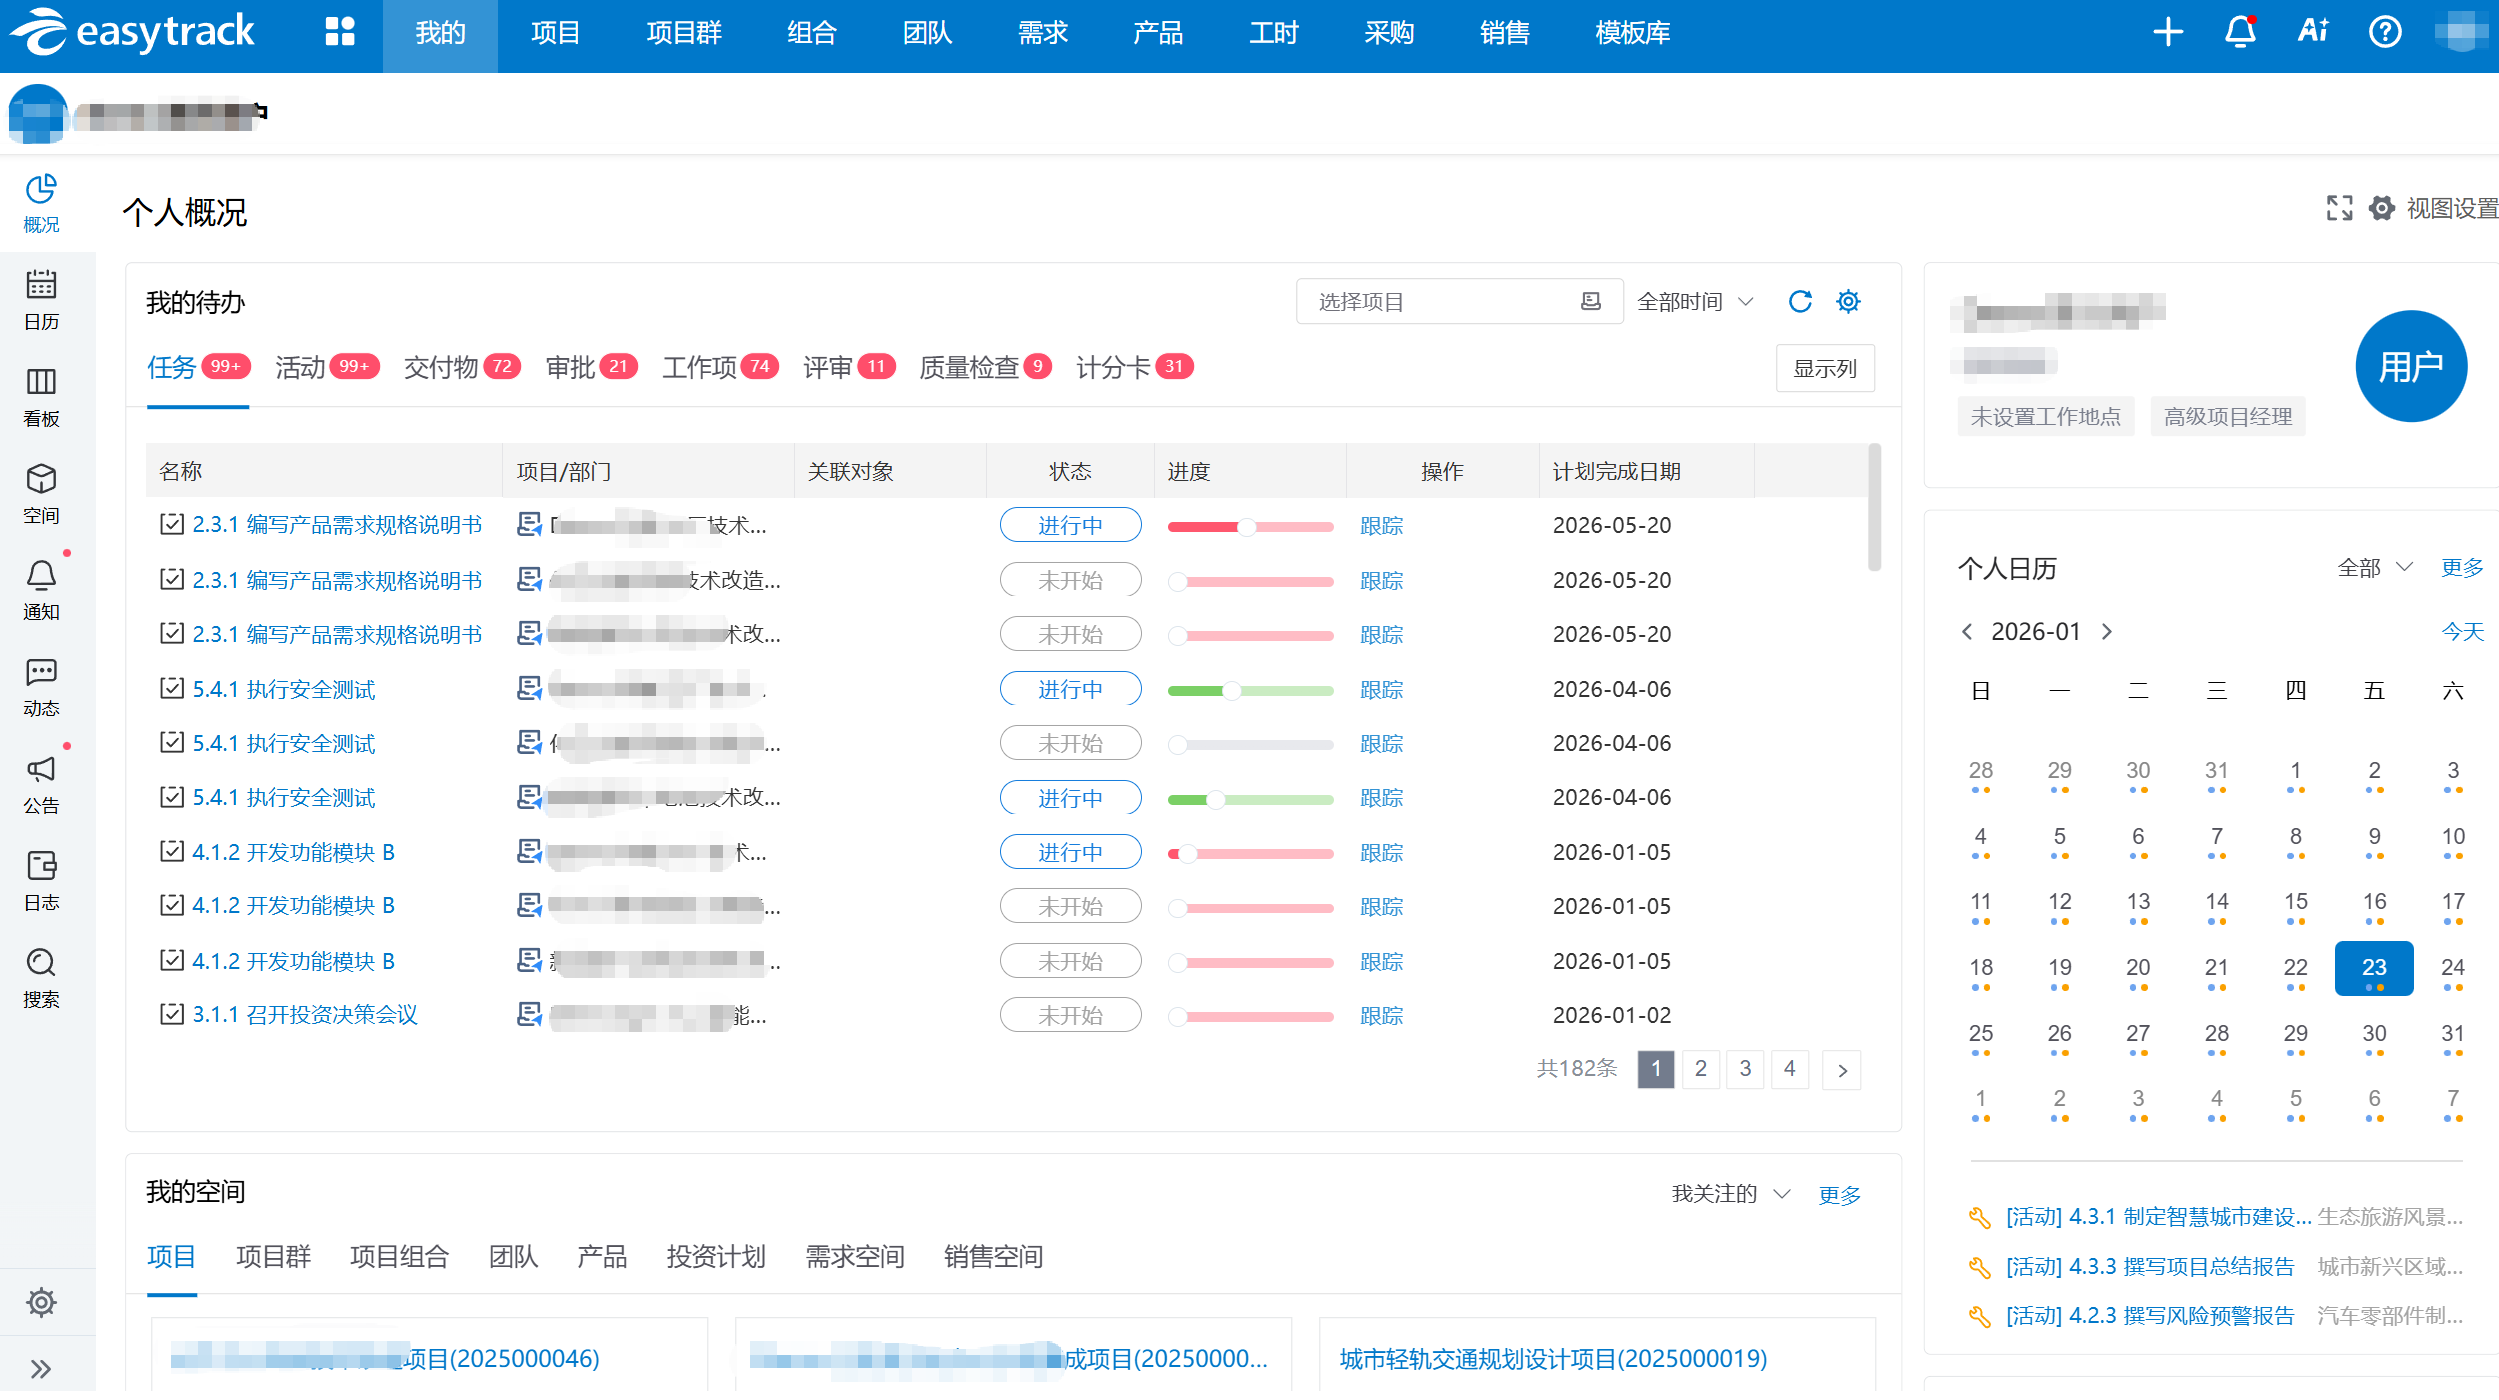
Task: Toggle fullscreen view icon near 视图设置
Action: coord(2339,208)
